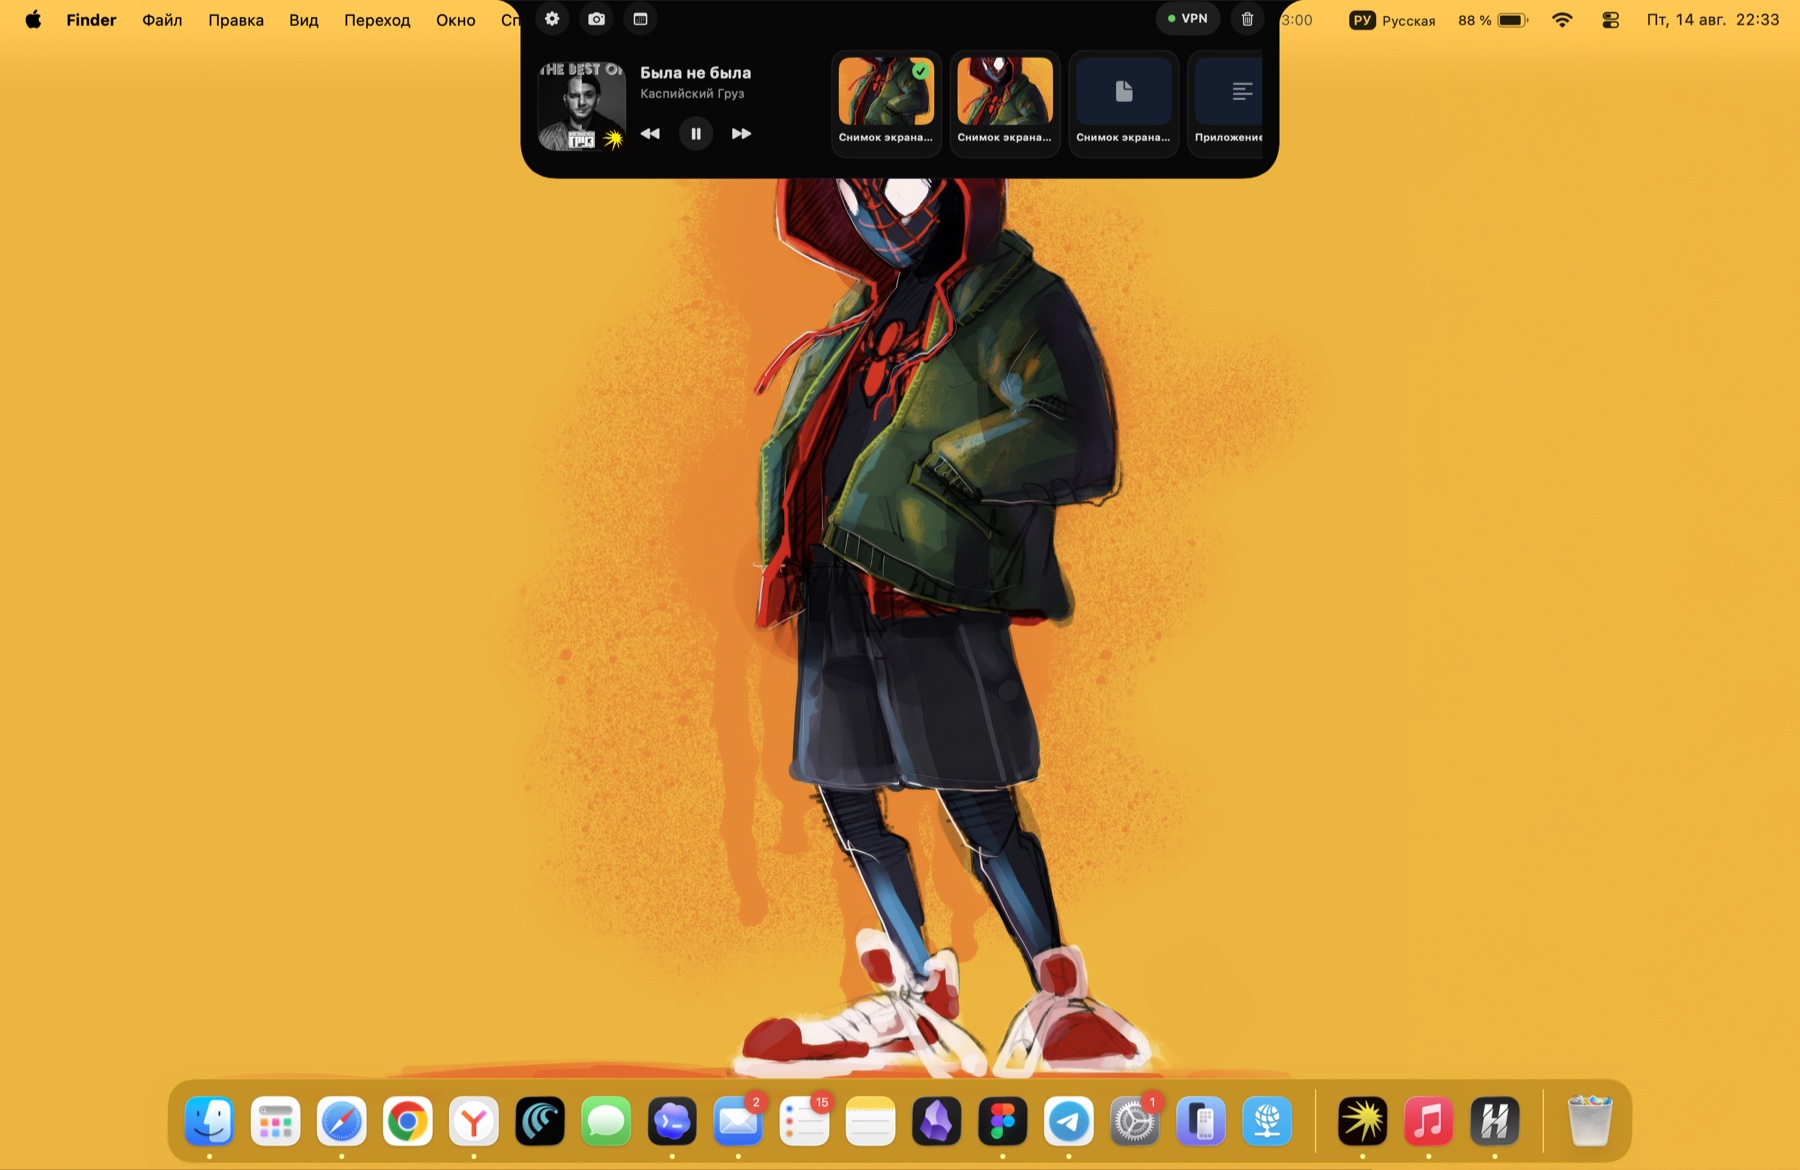Launch Obsidian from the Dock
This screenshot has width=1800, height=1170.
click(936, 1121)
